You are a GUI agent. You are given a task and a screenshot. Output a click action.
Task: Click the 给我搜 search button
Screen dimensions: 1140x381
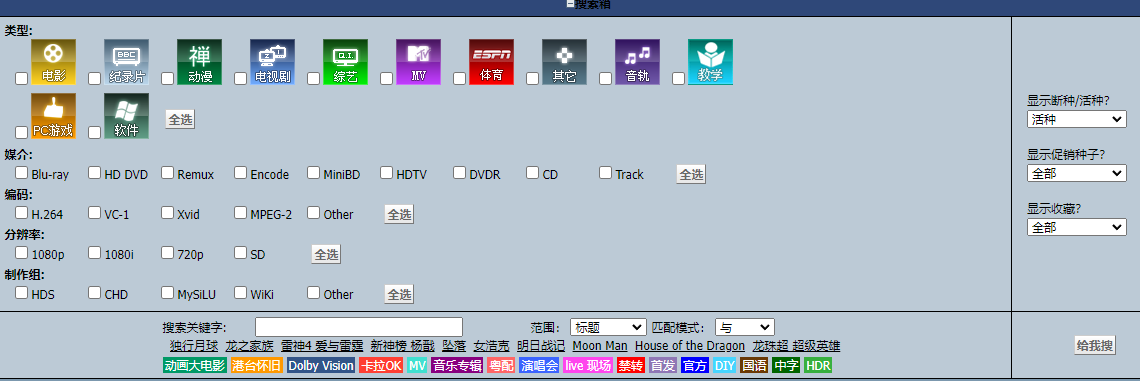pyautogui.click(x=1095, y=345)
